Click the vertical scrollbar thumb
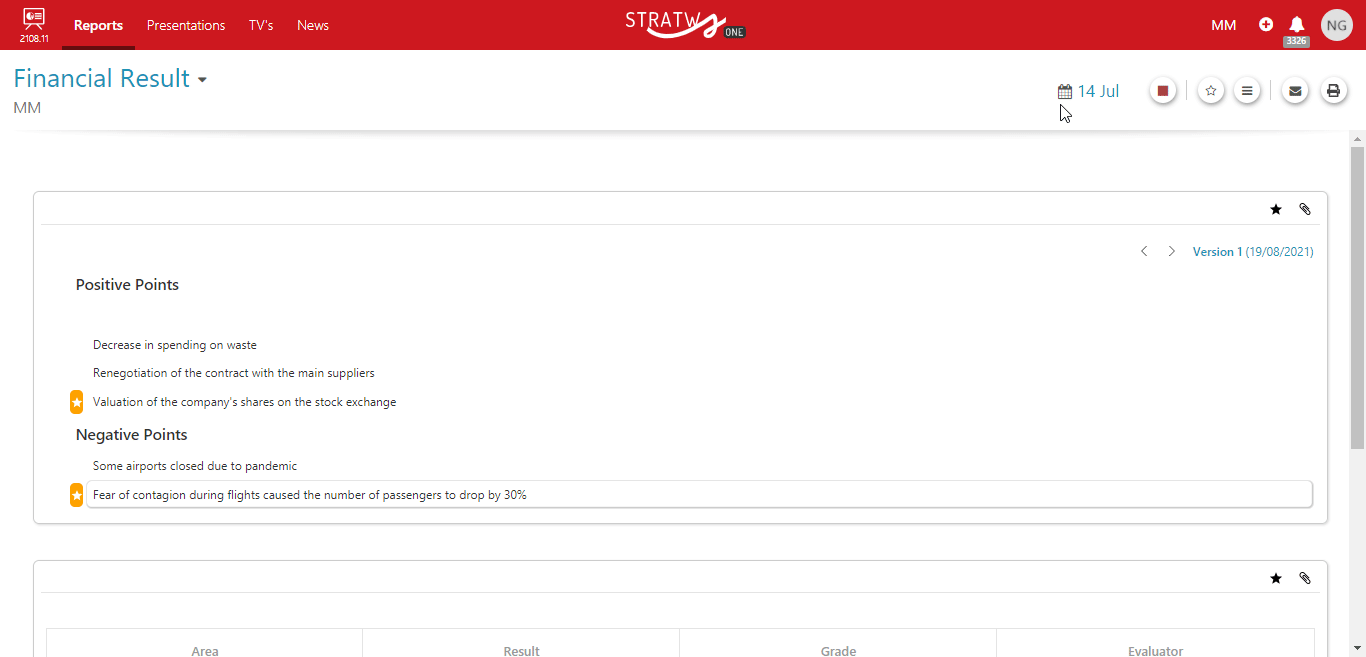 pos(1357,298)
